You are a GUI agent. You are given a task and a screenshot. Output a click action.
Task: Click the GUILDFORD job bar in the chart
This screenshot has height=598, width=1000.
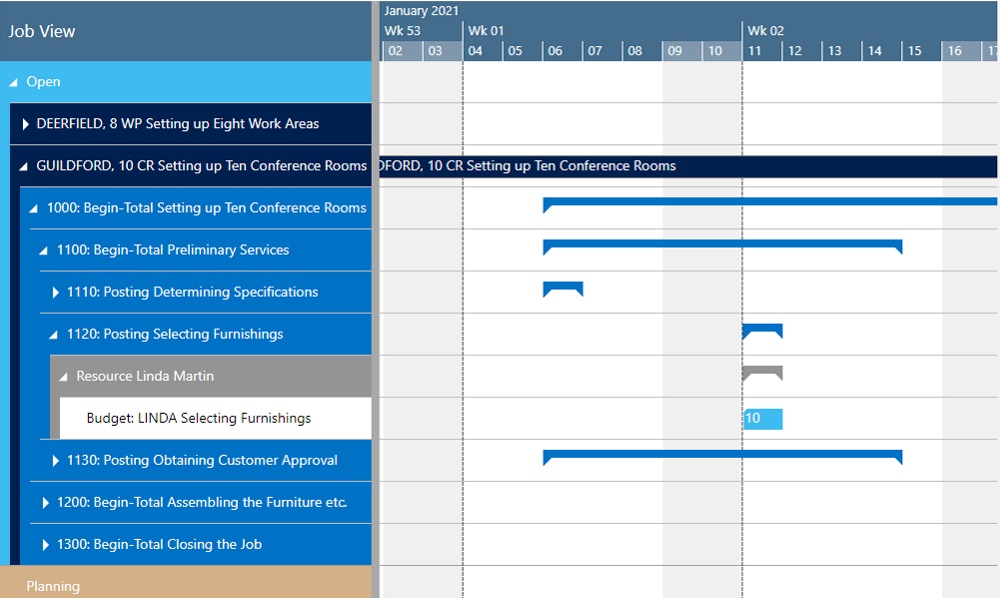point(688,166)
